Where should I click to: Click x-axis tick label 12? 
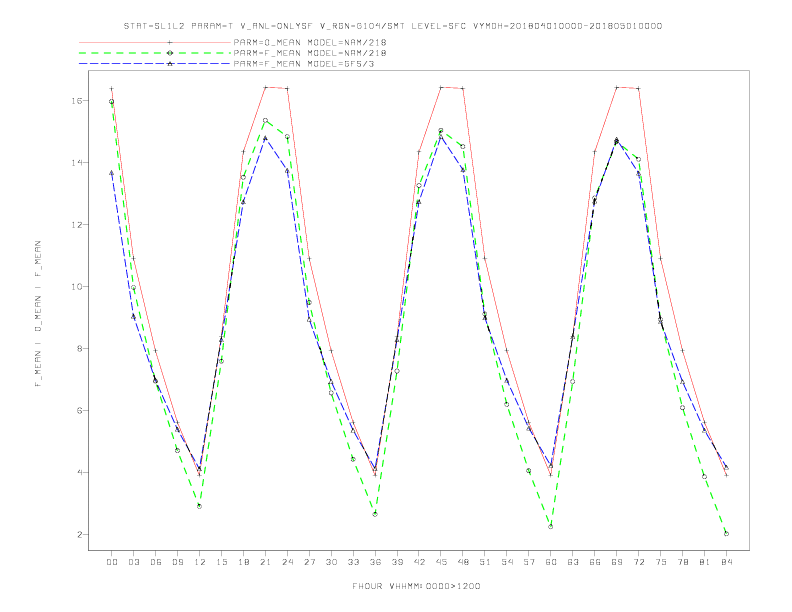pyautogui.click(x=200, y=562)
